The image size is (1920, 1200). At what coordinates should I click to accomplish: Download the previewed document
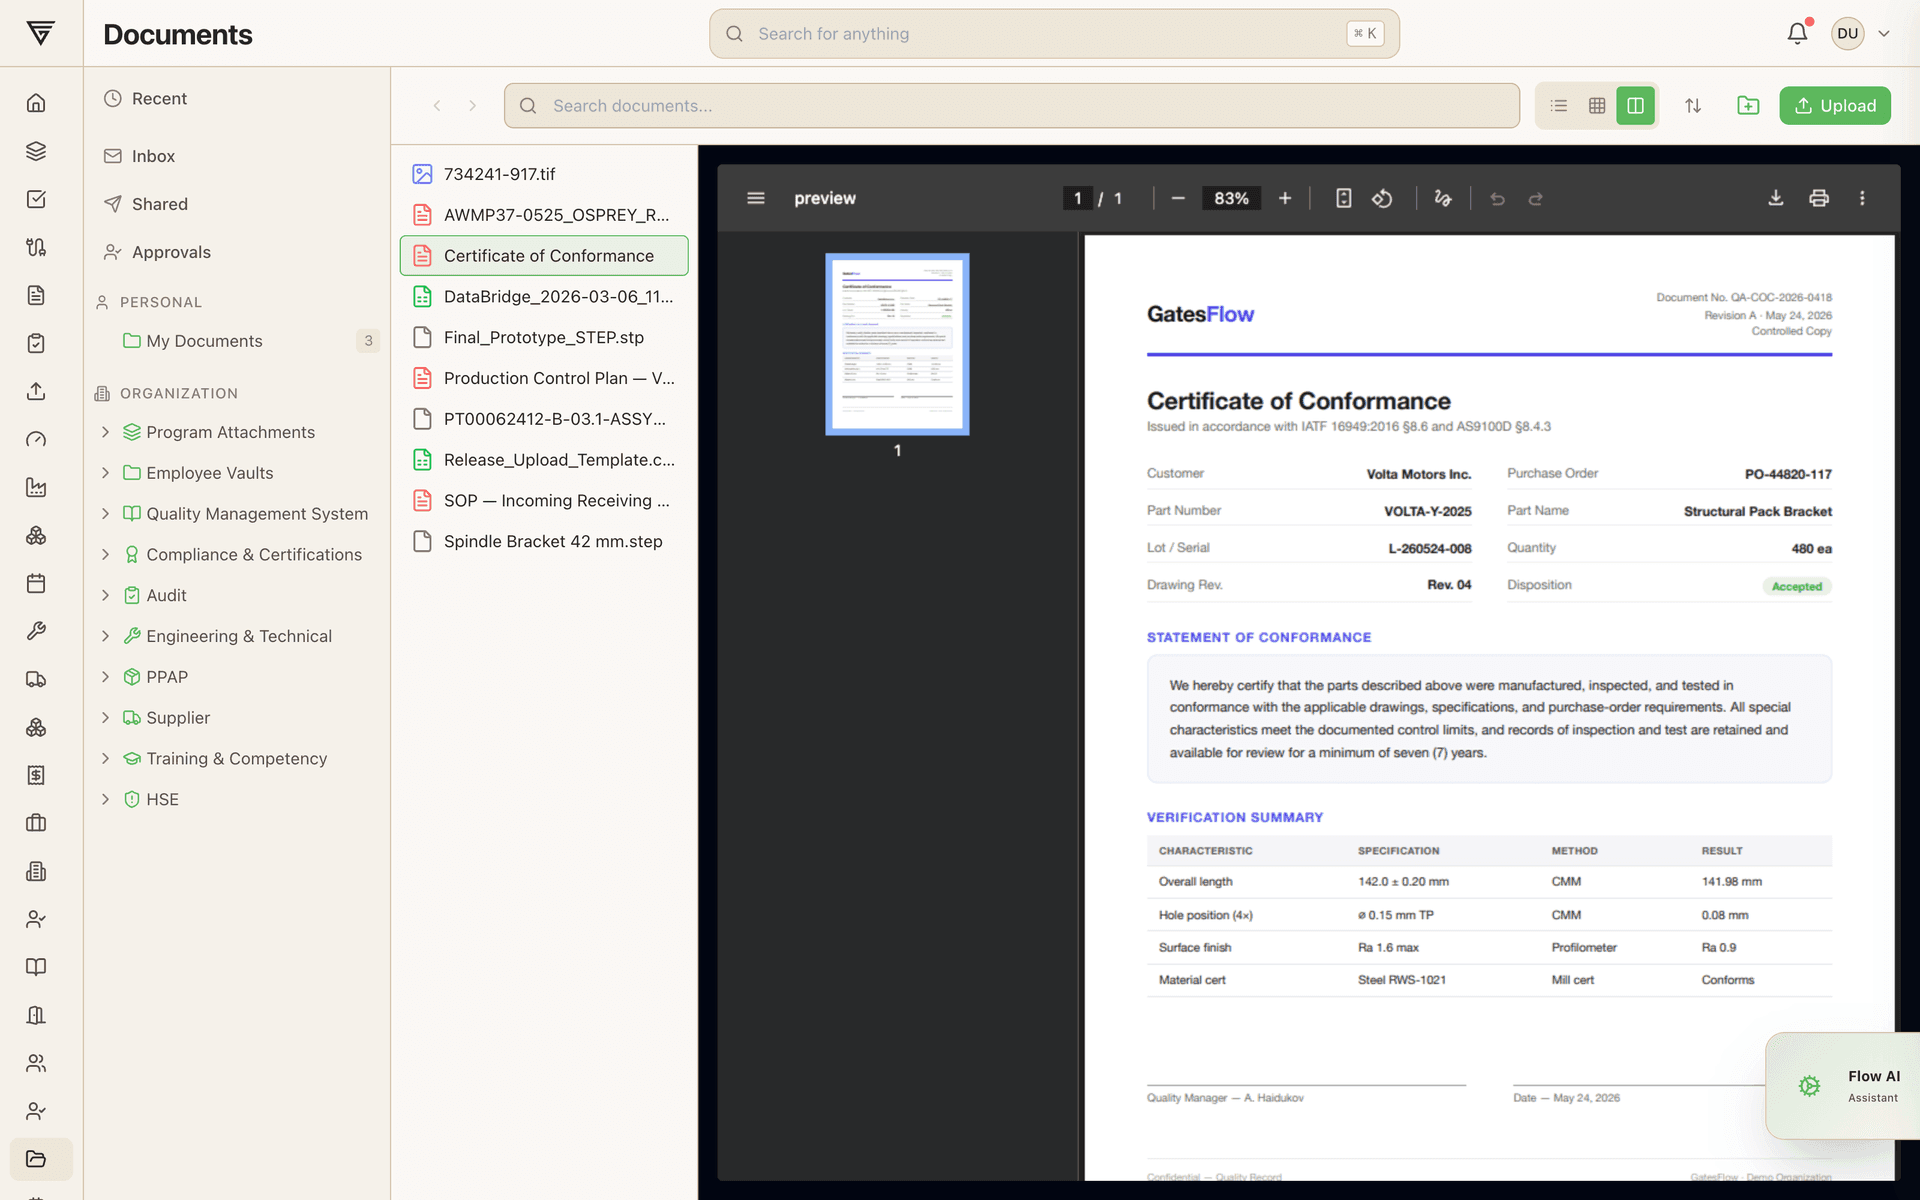[x=1776, y=198]
